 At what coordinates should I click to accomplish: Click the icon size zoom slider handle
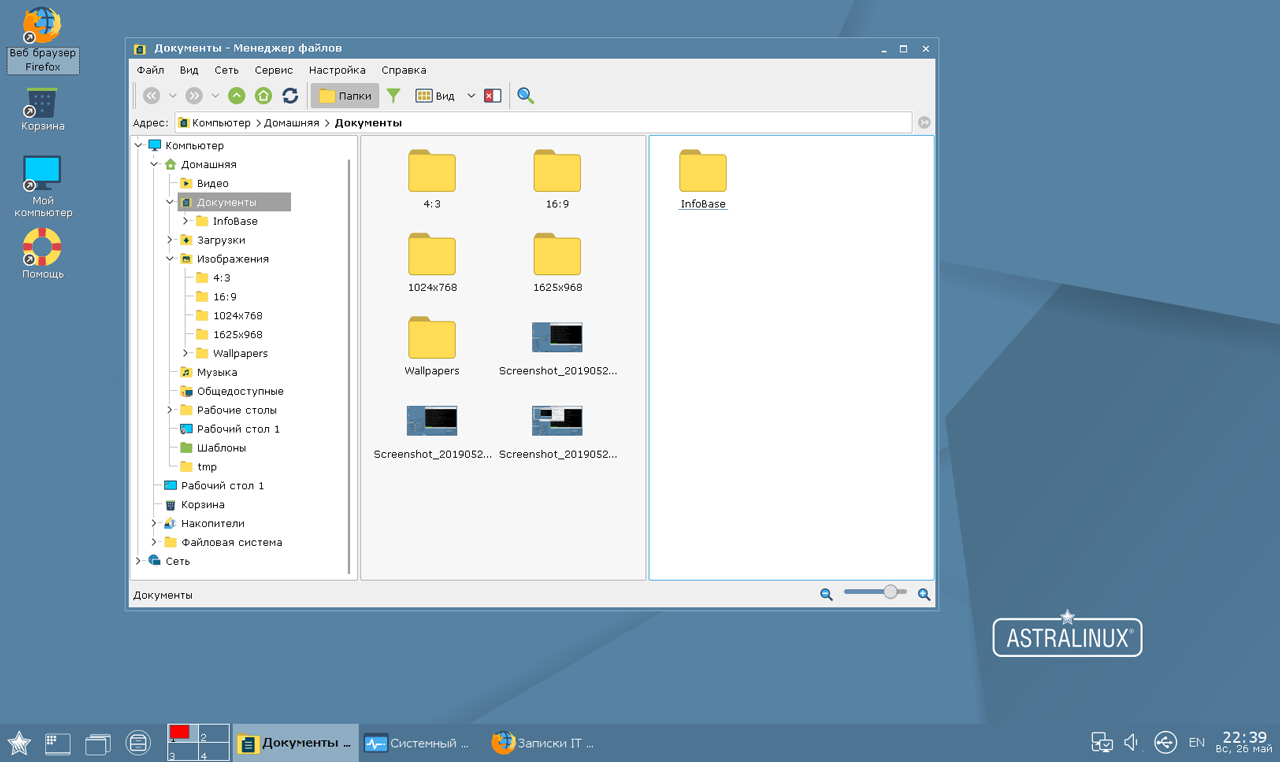click(890, 592)
